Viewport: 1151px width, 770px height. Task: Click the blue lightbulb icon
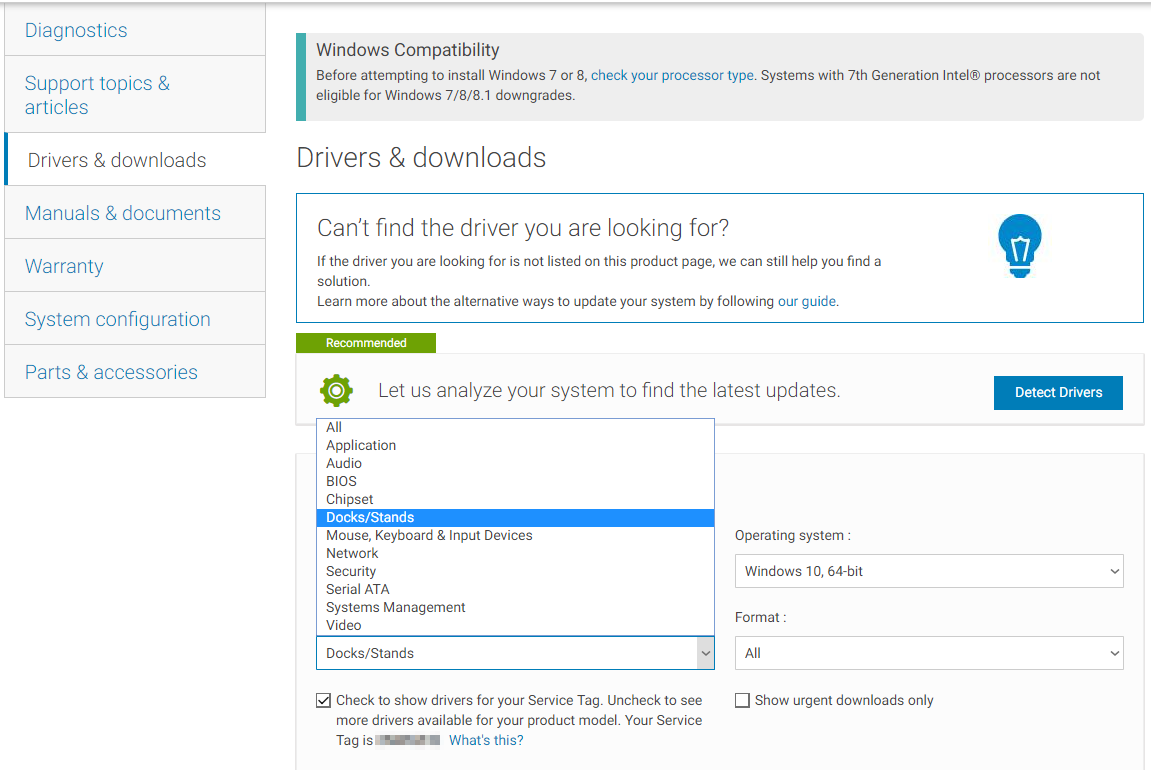point(1019,245)
